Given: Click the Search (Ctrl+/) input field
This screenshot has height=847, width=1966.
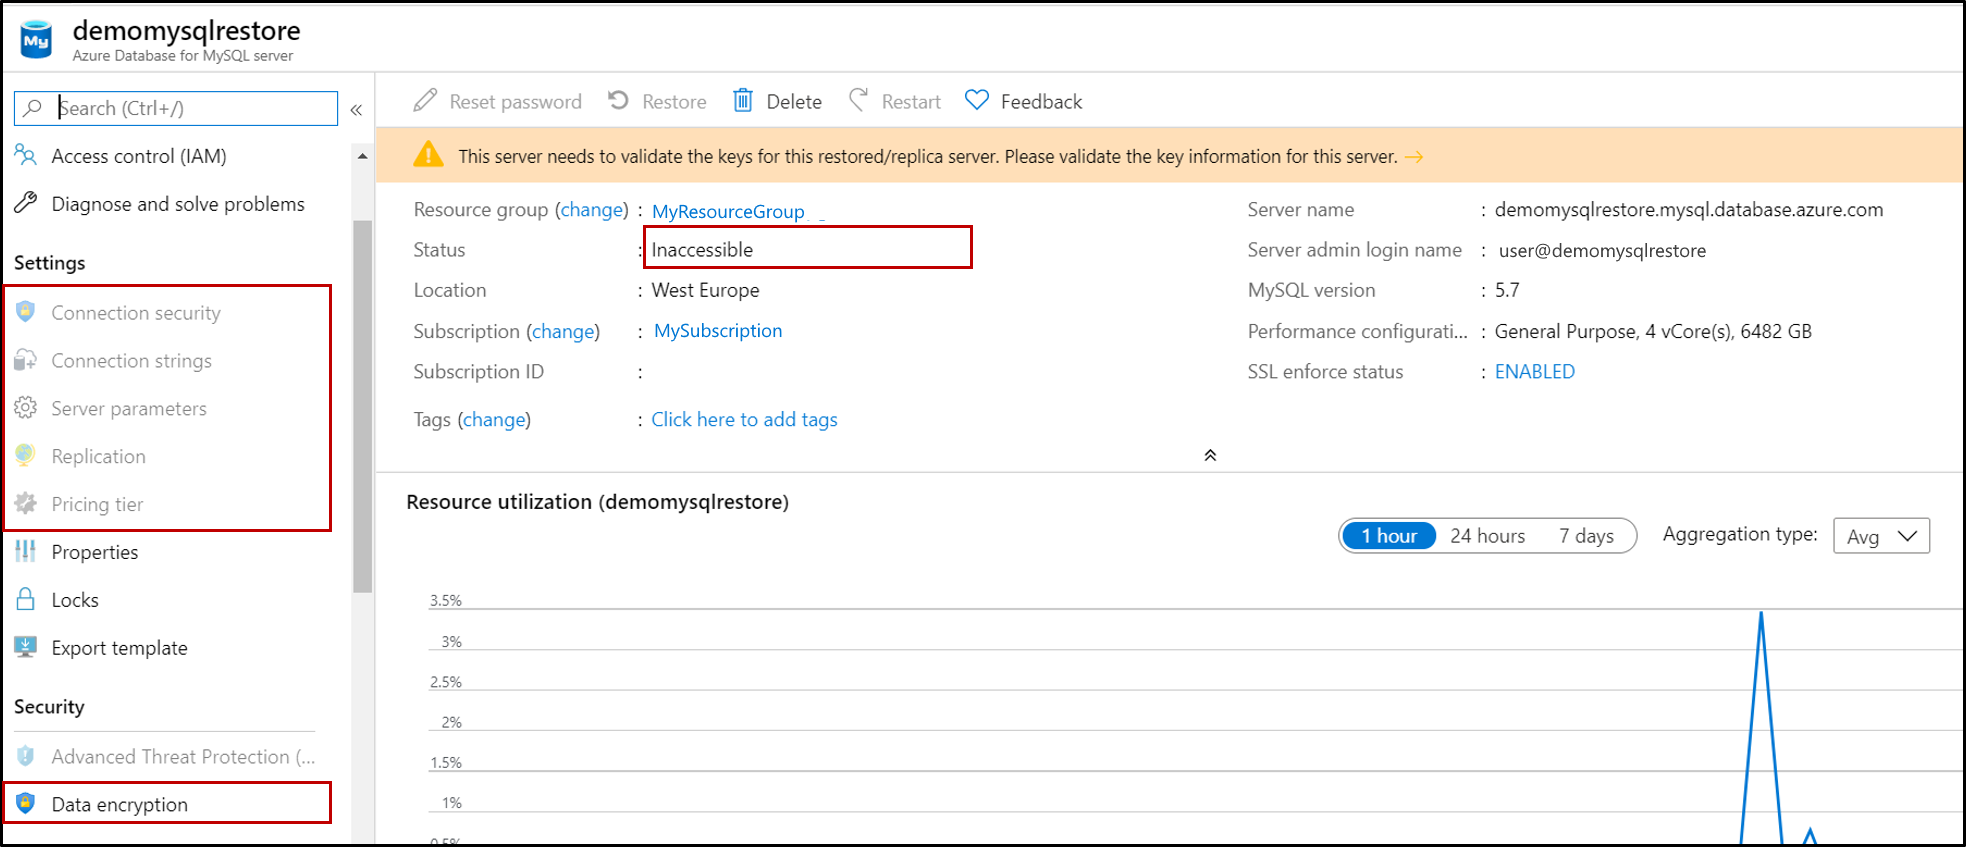Looking at the screenshot, I should (x=176, y=108).
